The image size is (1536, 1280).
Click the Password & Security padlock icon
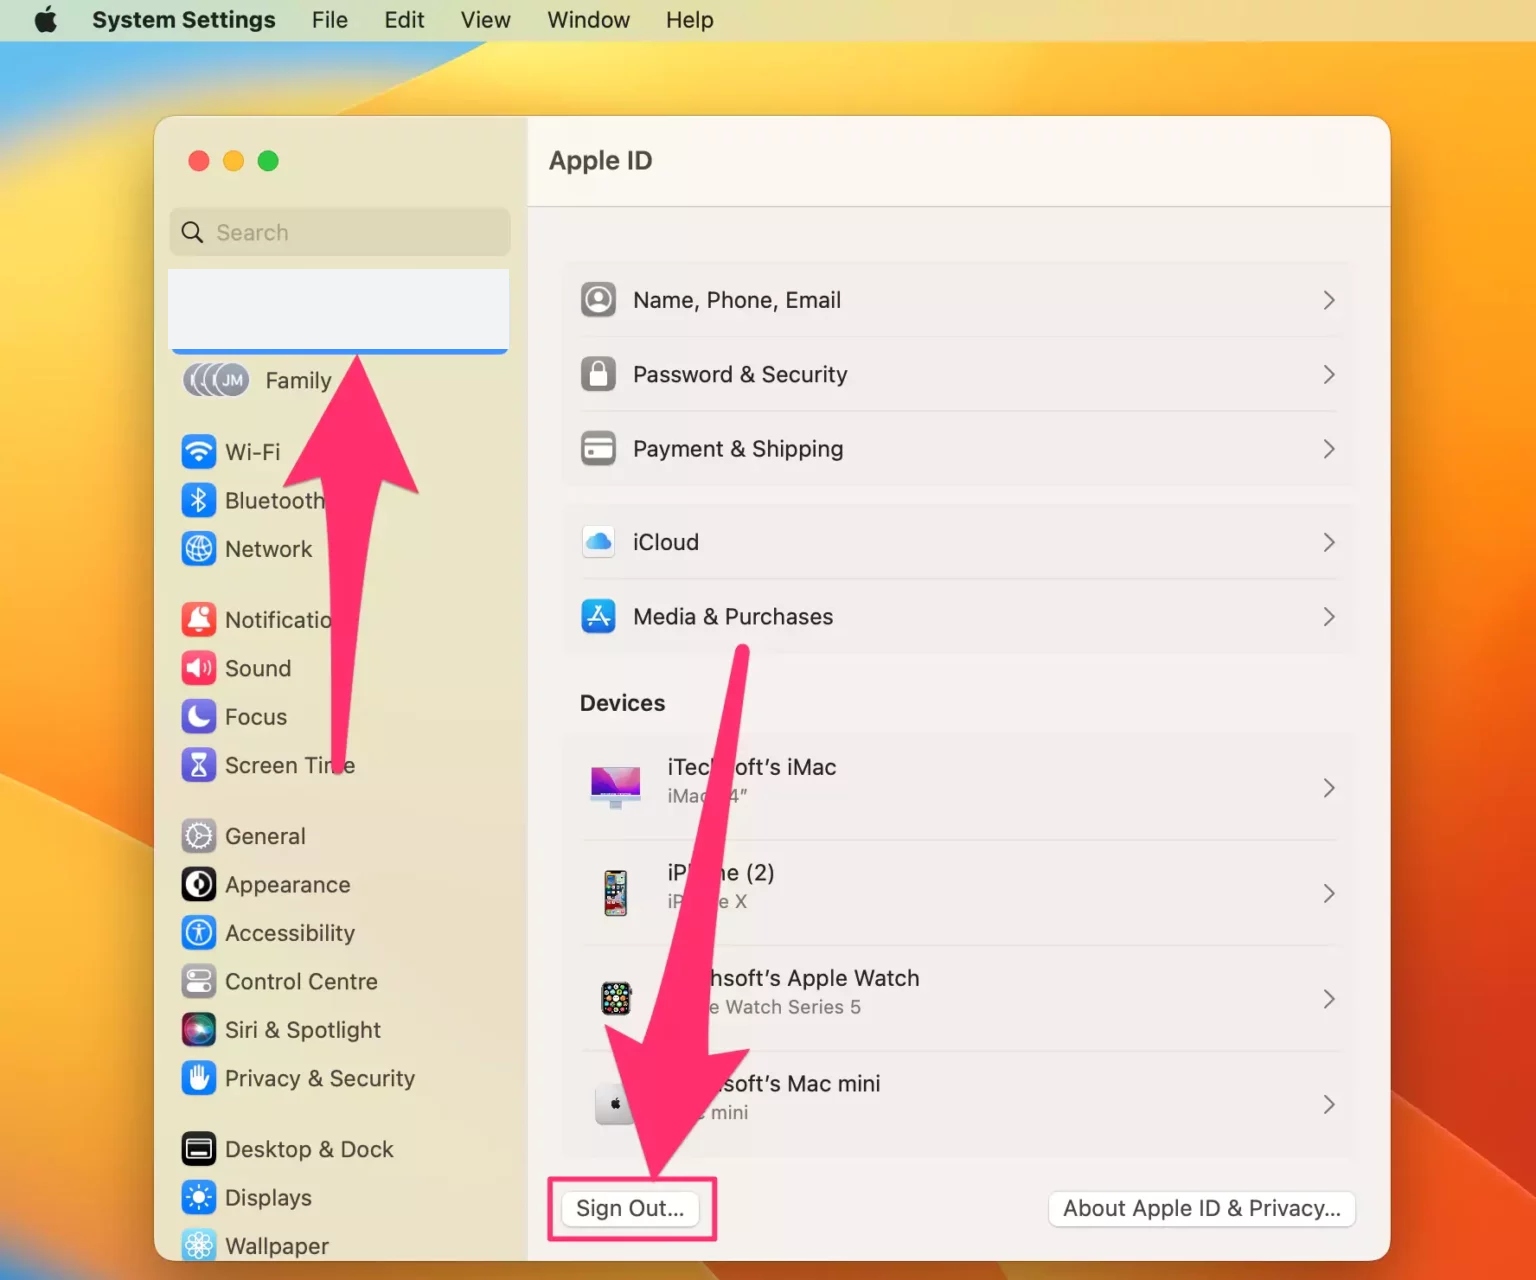(x=598, y=374)
